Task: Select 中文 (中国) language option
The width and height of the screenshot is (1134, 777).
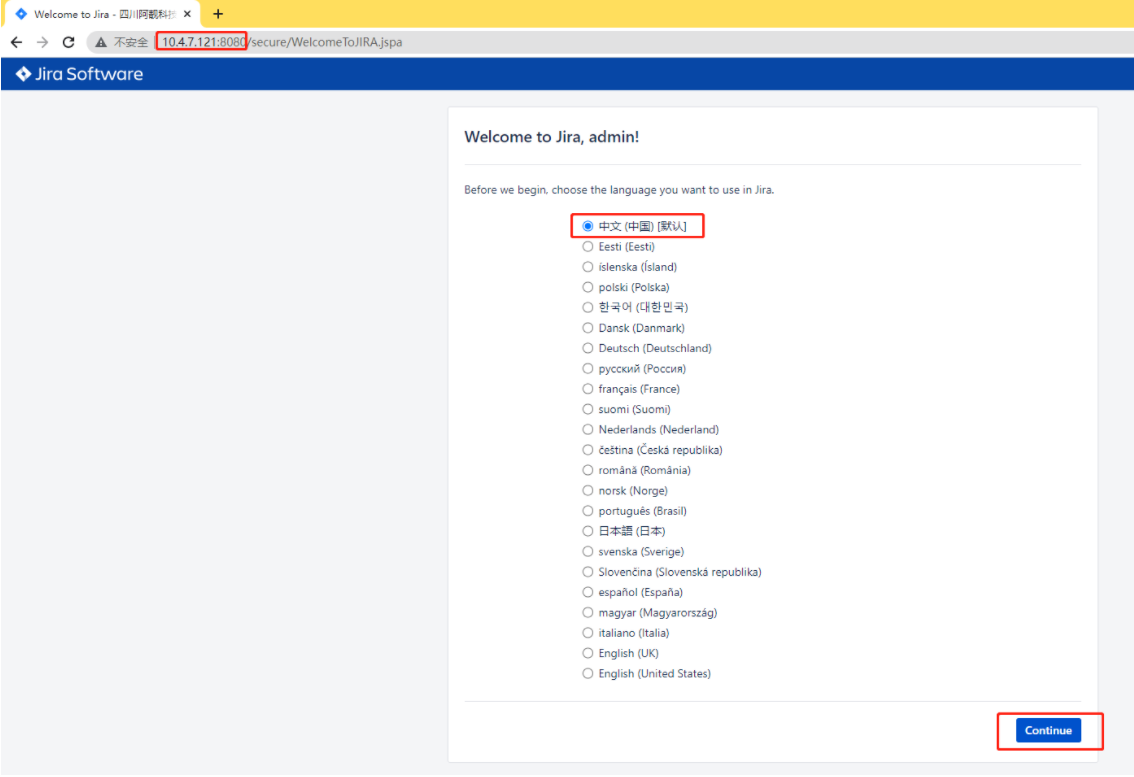Action: (588, 226)
